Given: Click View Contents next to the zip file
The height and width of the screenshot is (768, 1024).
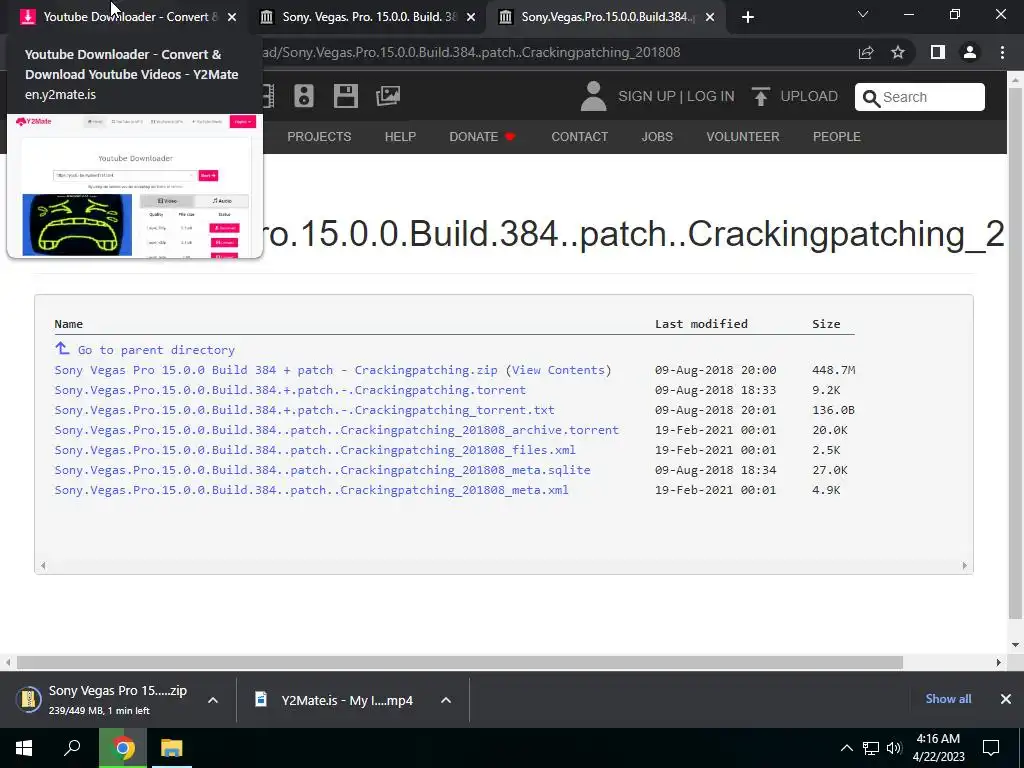Looking at the screenshot, I should (558, 370).
